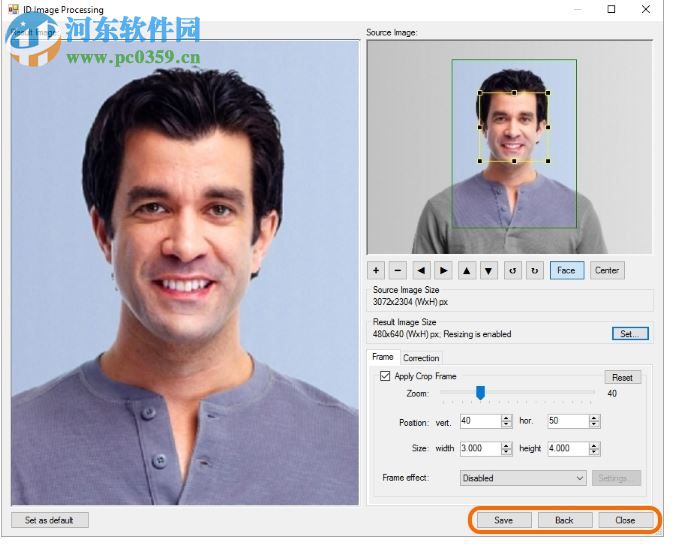Click the 3072x2304 source size text
Image resolution: width=676 pixels, height=544 pixels.
click(x=410, y=302)
